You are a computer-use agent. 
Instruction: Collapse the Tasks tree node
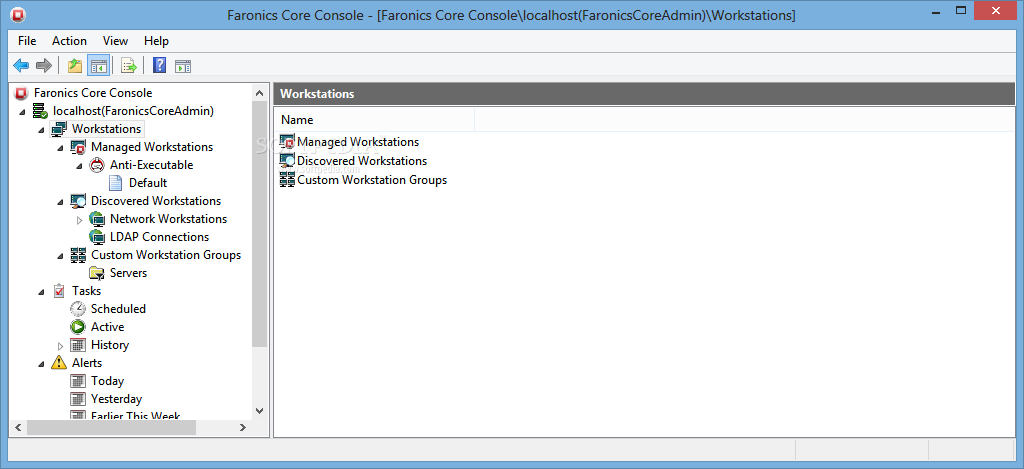coord(42,292)
